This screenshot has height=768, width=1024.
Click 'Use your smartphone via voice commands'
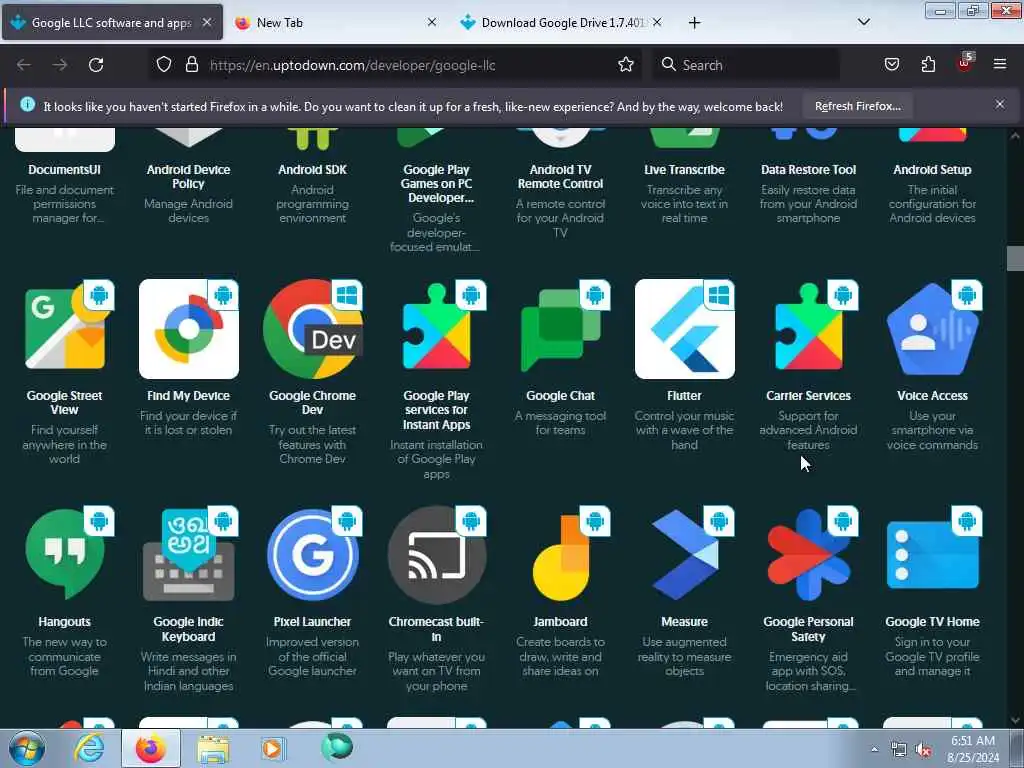tap(933, 430)
